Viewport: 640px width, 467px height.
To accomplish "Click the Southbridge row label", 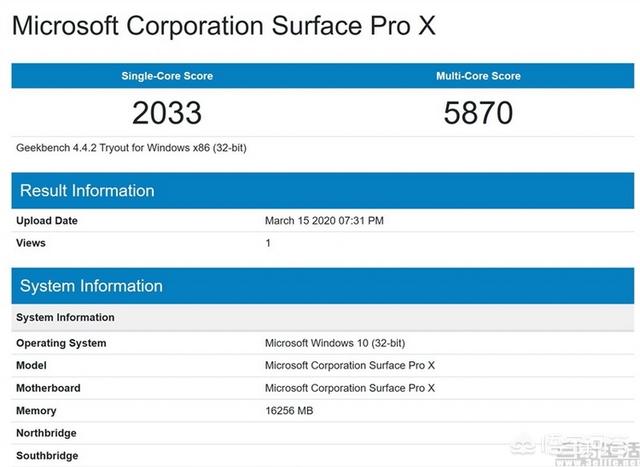I will (x=47, y=456).
